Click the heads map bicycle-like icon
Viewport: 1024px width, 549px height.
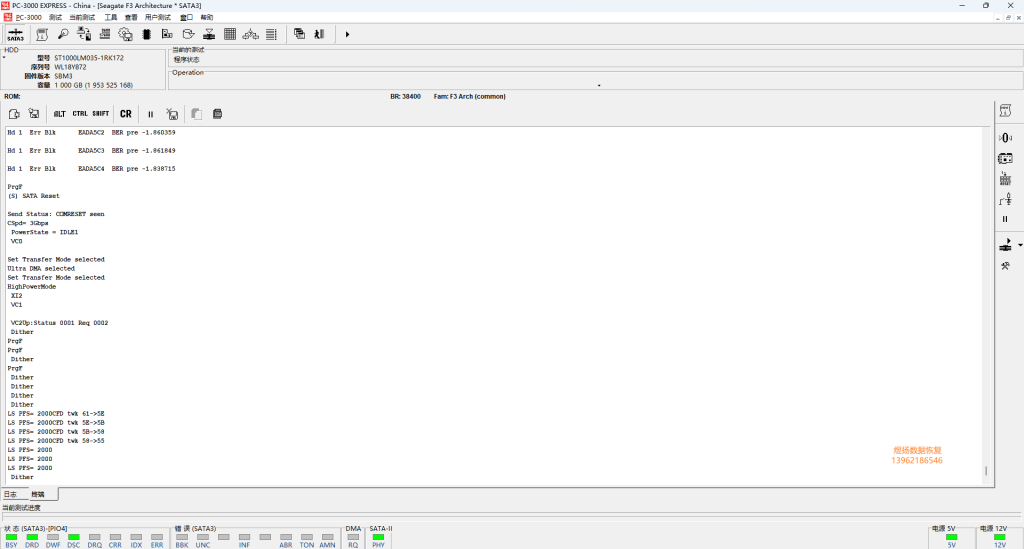251,35
